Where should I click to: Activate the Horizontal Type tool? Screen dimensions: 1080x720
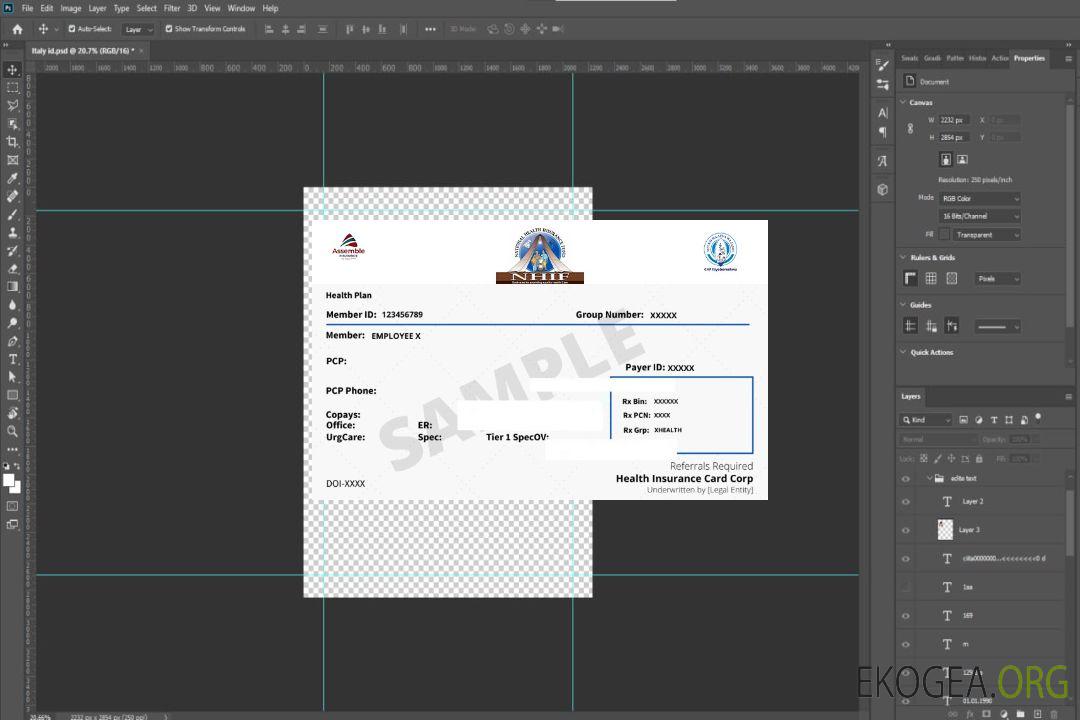(12, 359)
